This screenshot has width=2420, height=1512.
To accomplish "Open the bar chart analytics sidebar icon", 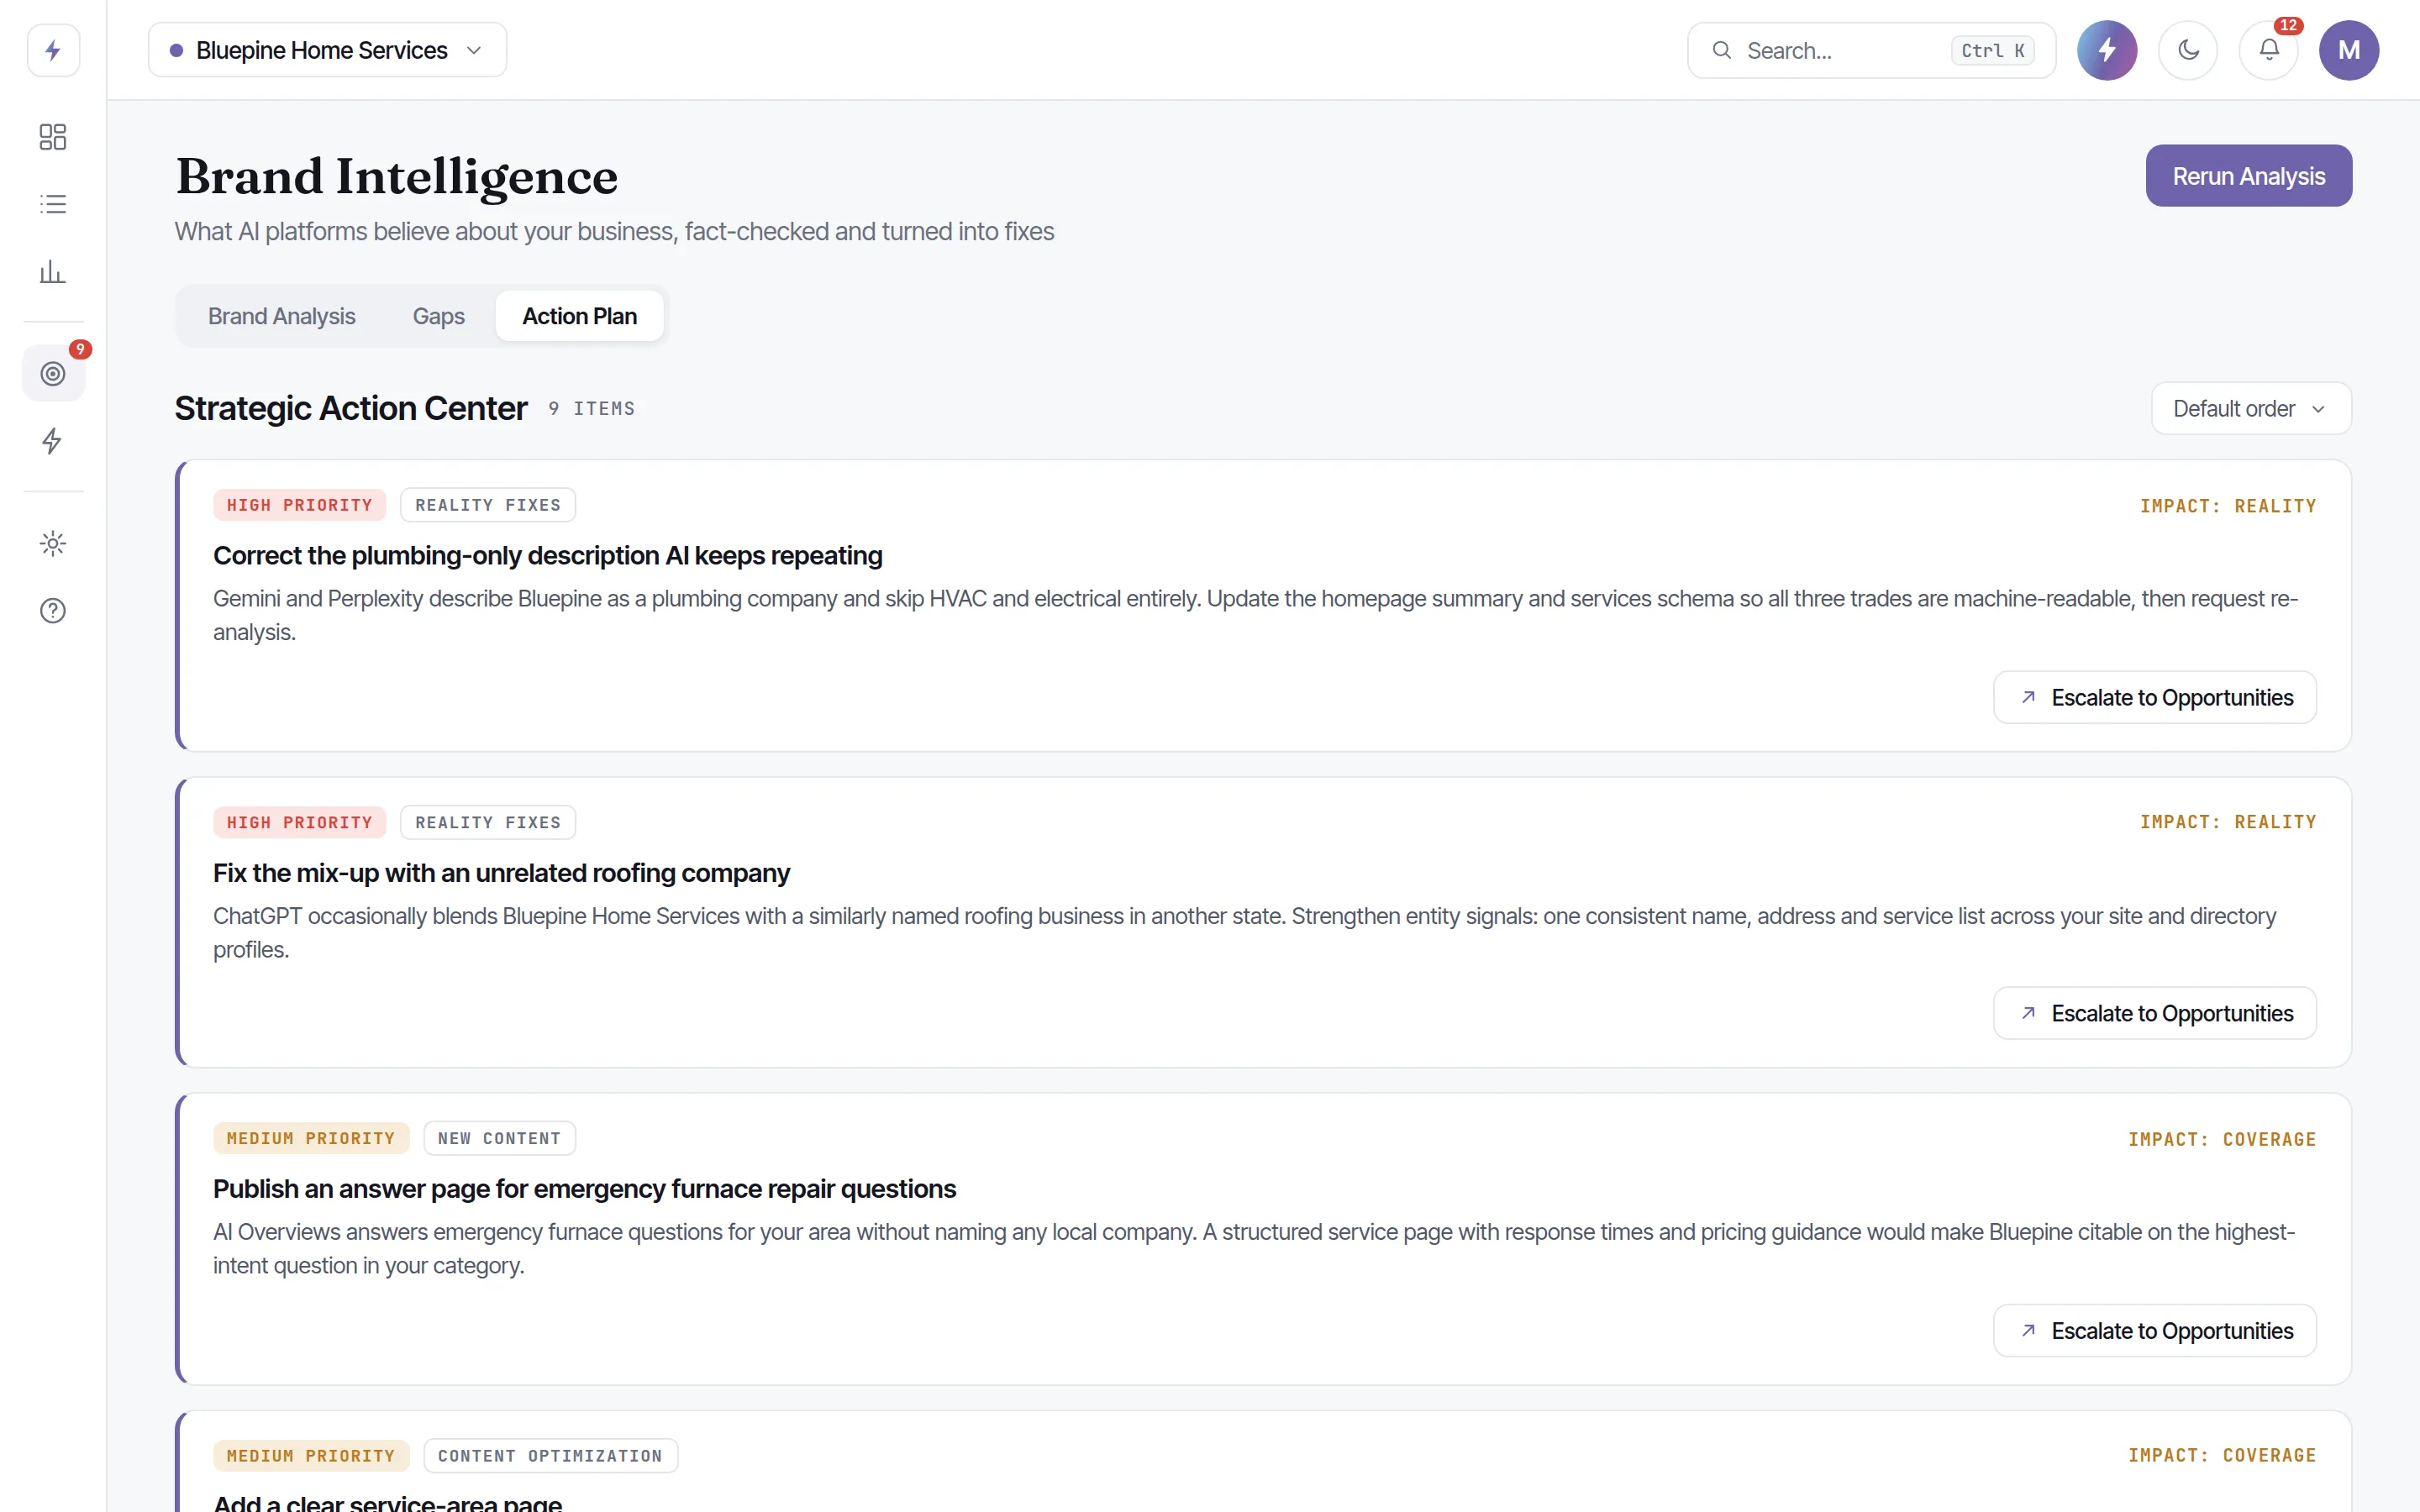I will [53, 271].
